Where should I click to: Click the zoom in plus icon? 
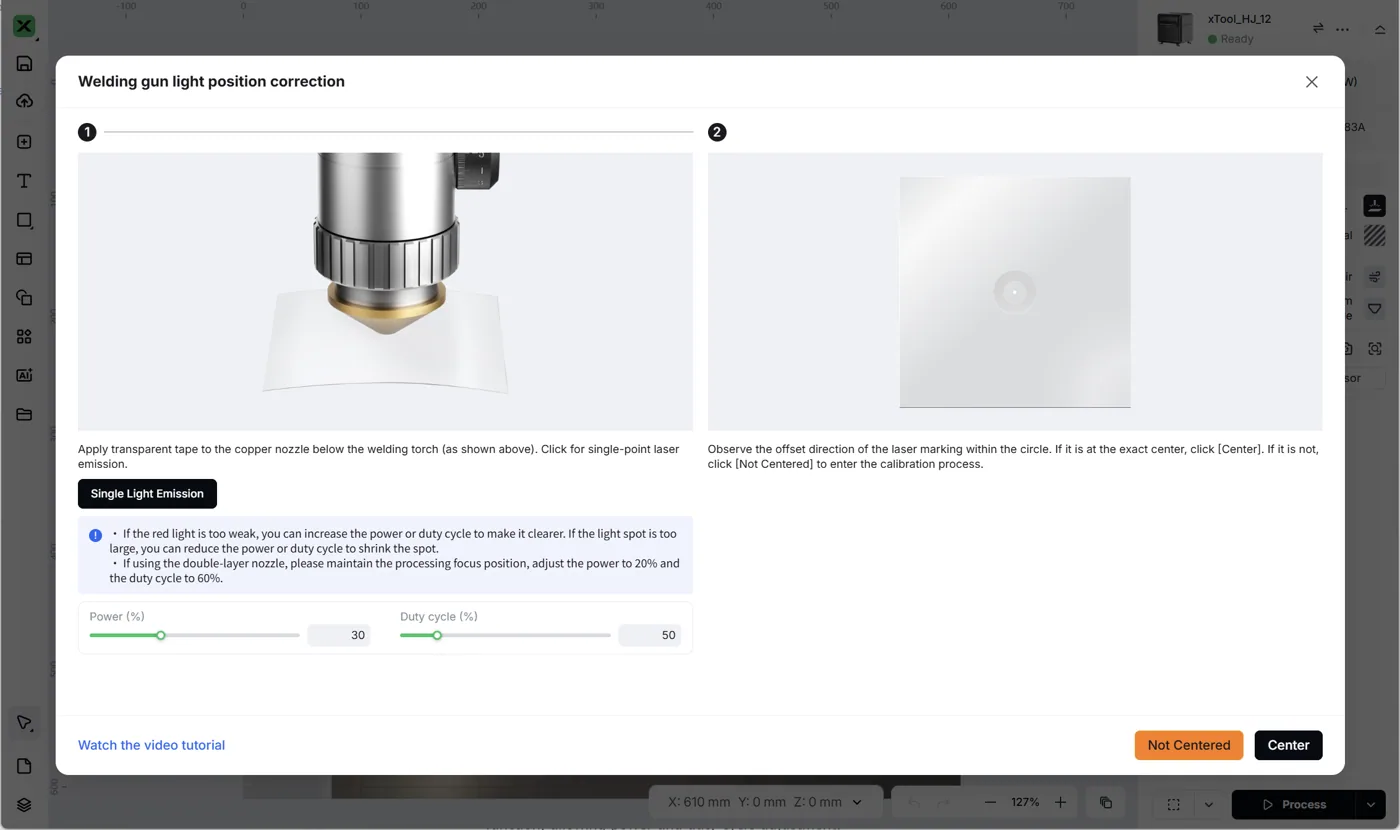[1061, 802]
